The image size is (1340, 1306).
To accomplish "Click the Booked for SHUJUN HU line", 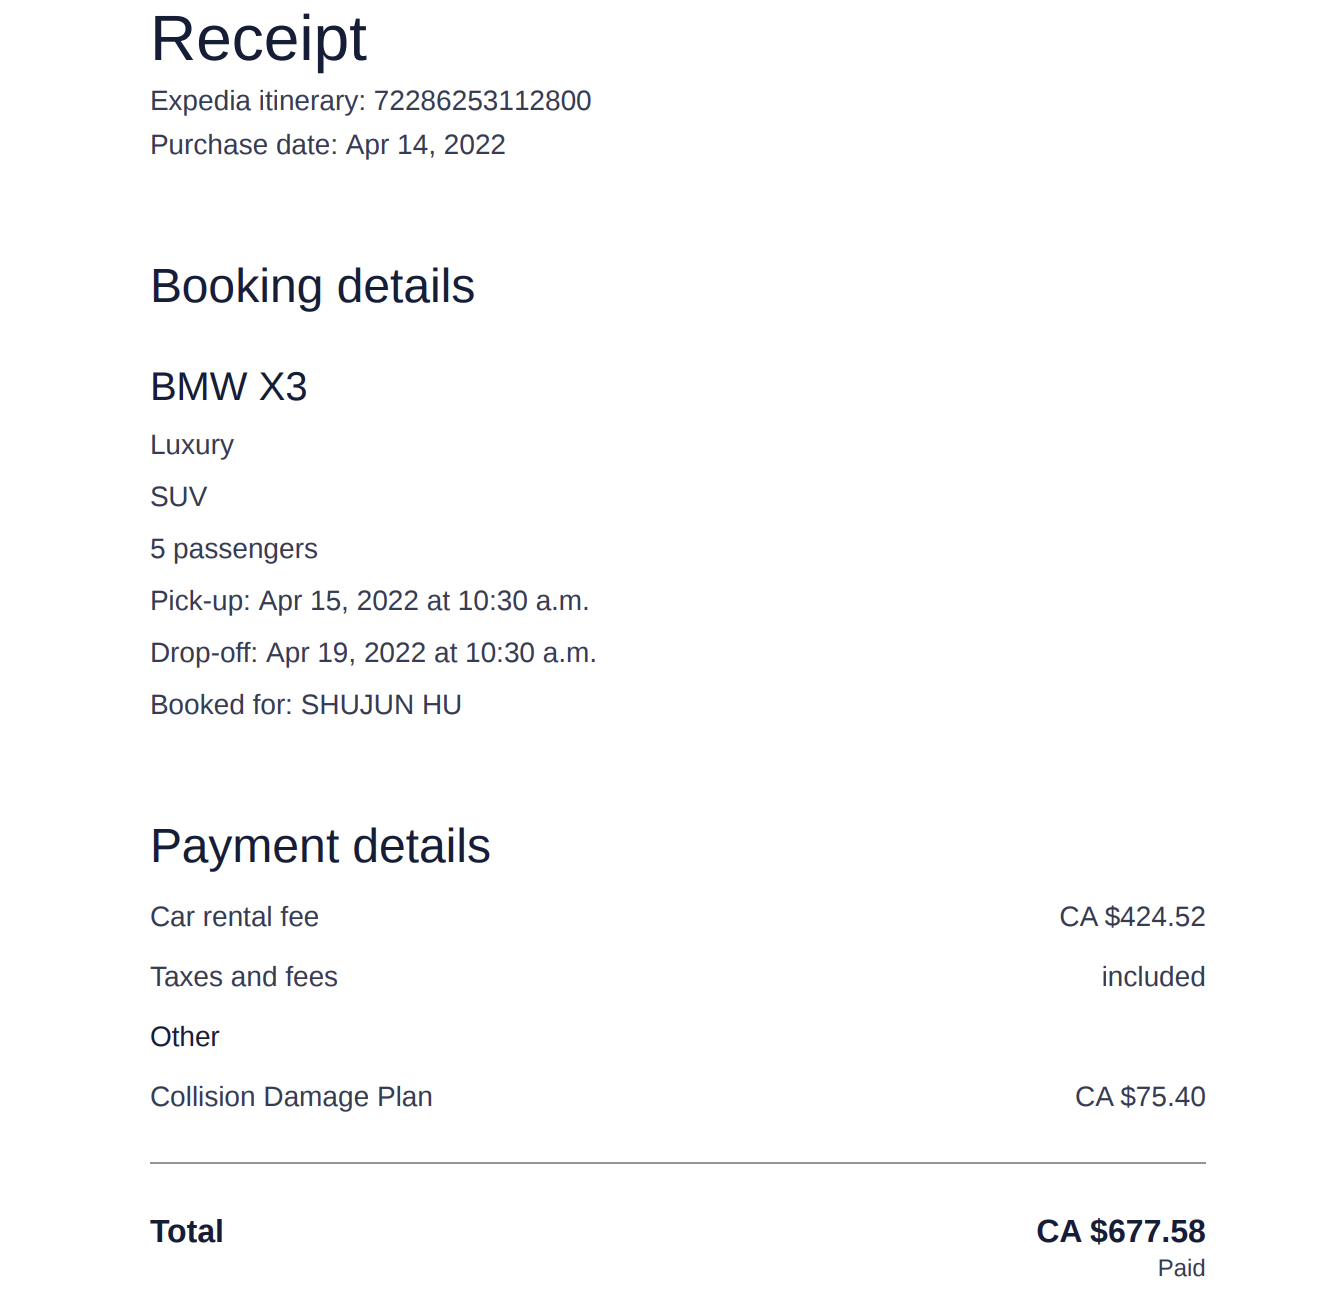I will (x=305, y=705).
